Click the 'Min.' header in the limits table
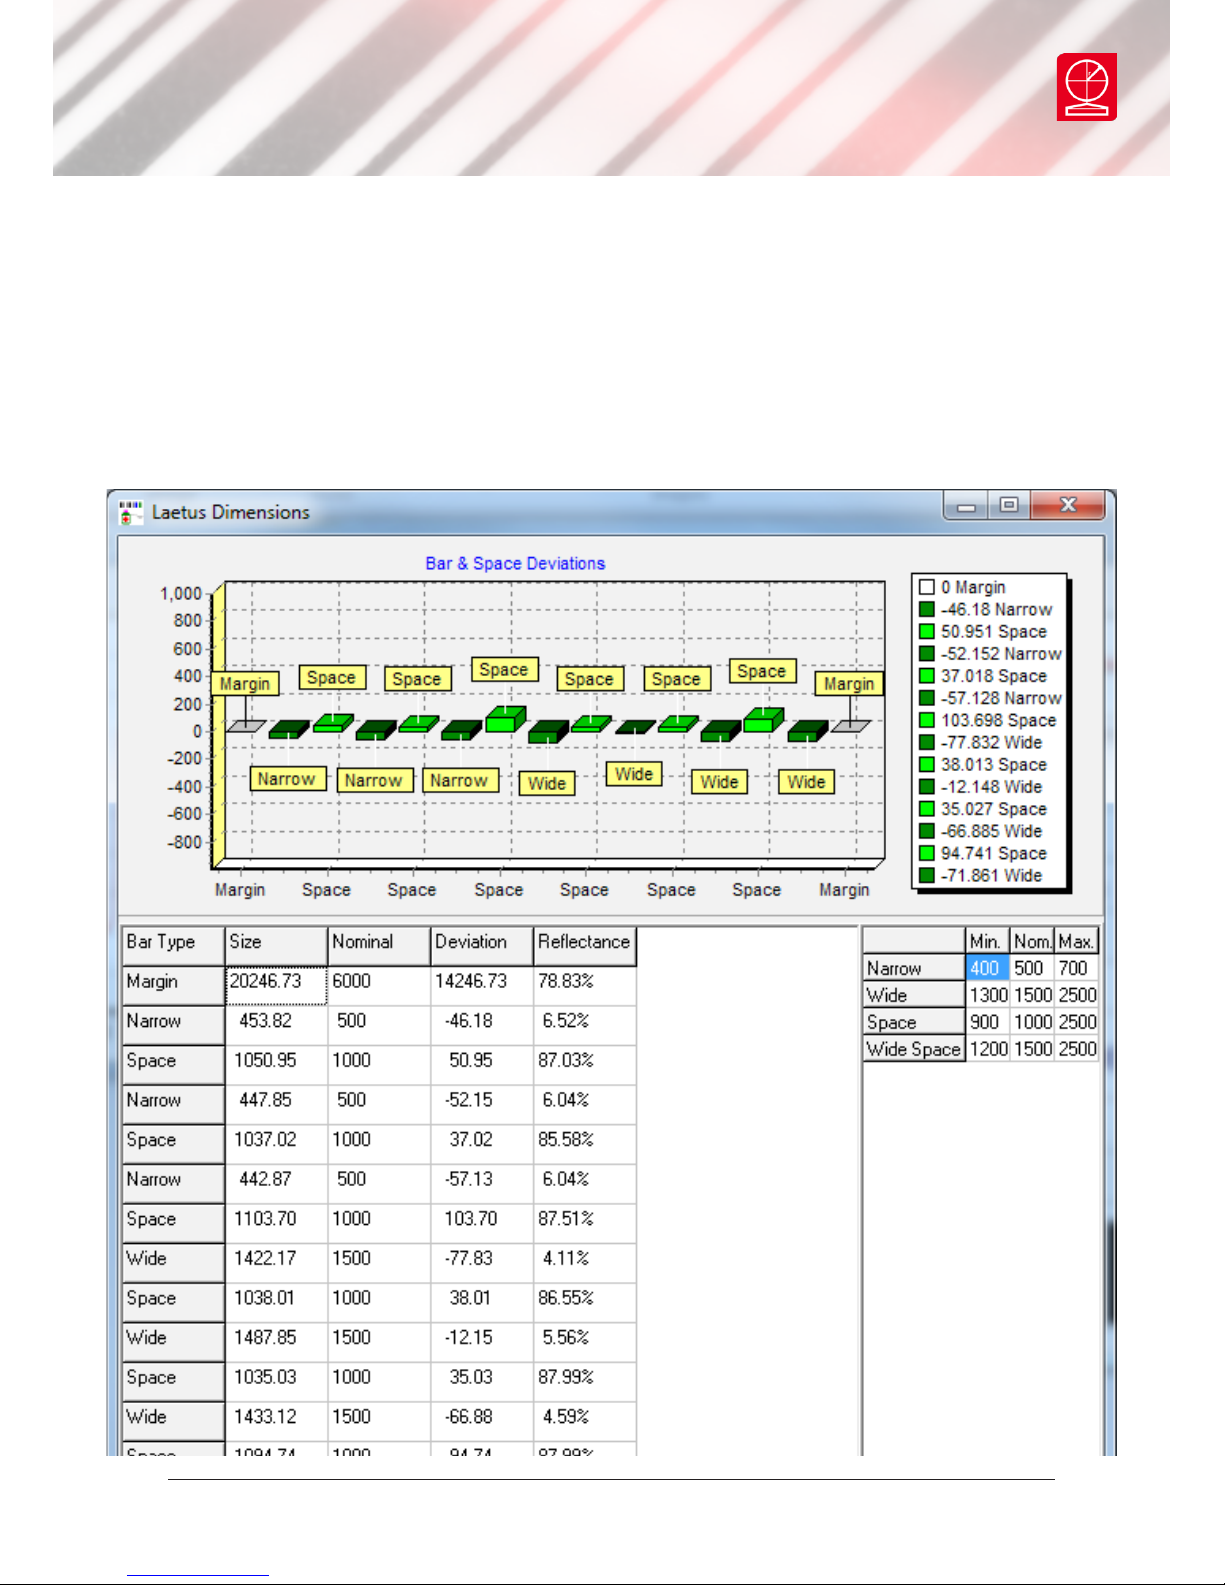 pyautogui.click(x=987, y=942)
